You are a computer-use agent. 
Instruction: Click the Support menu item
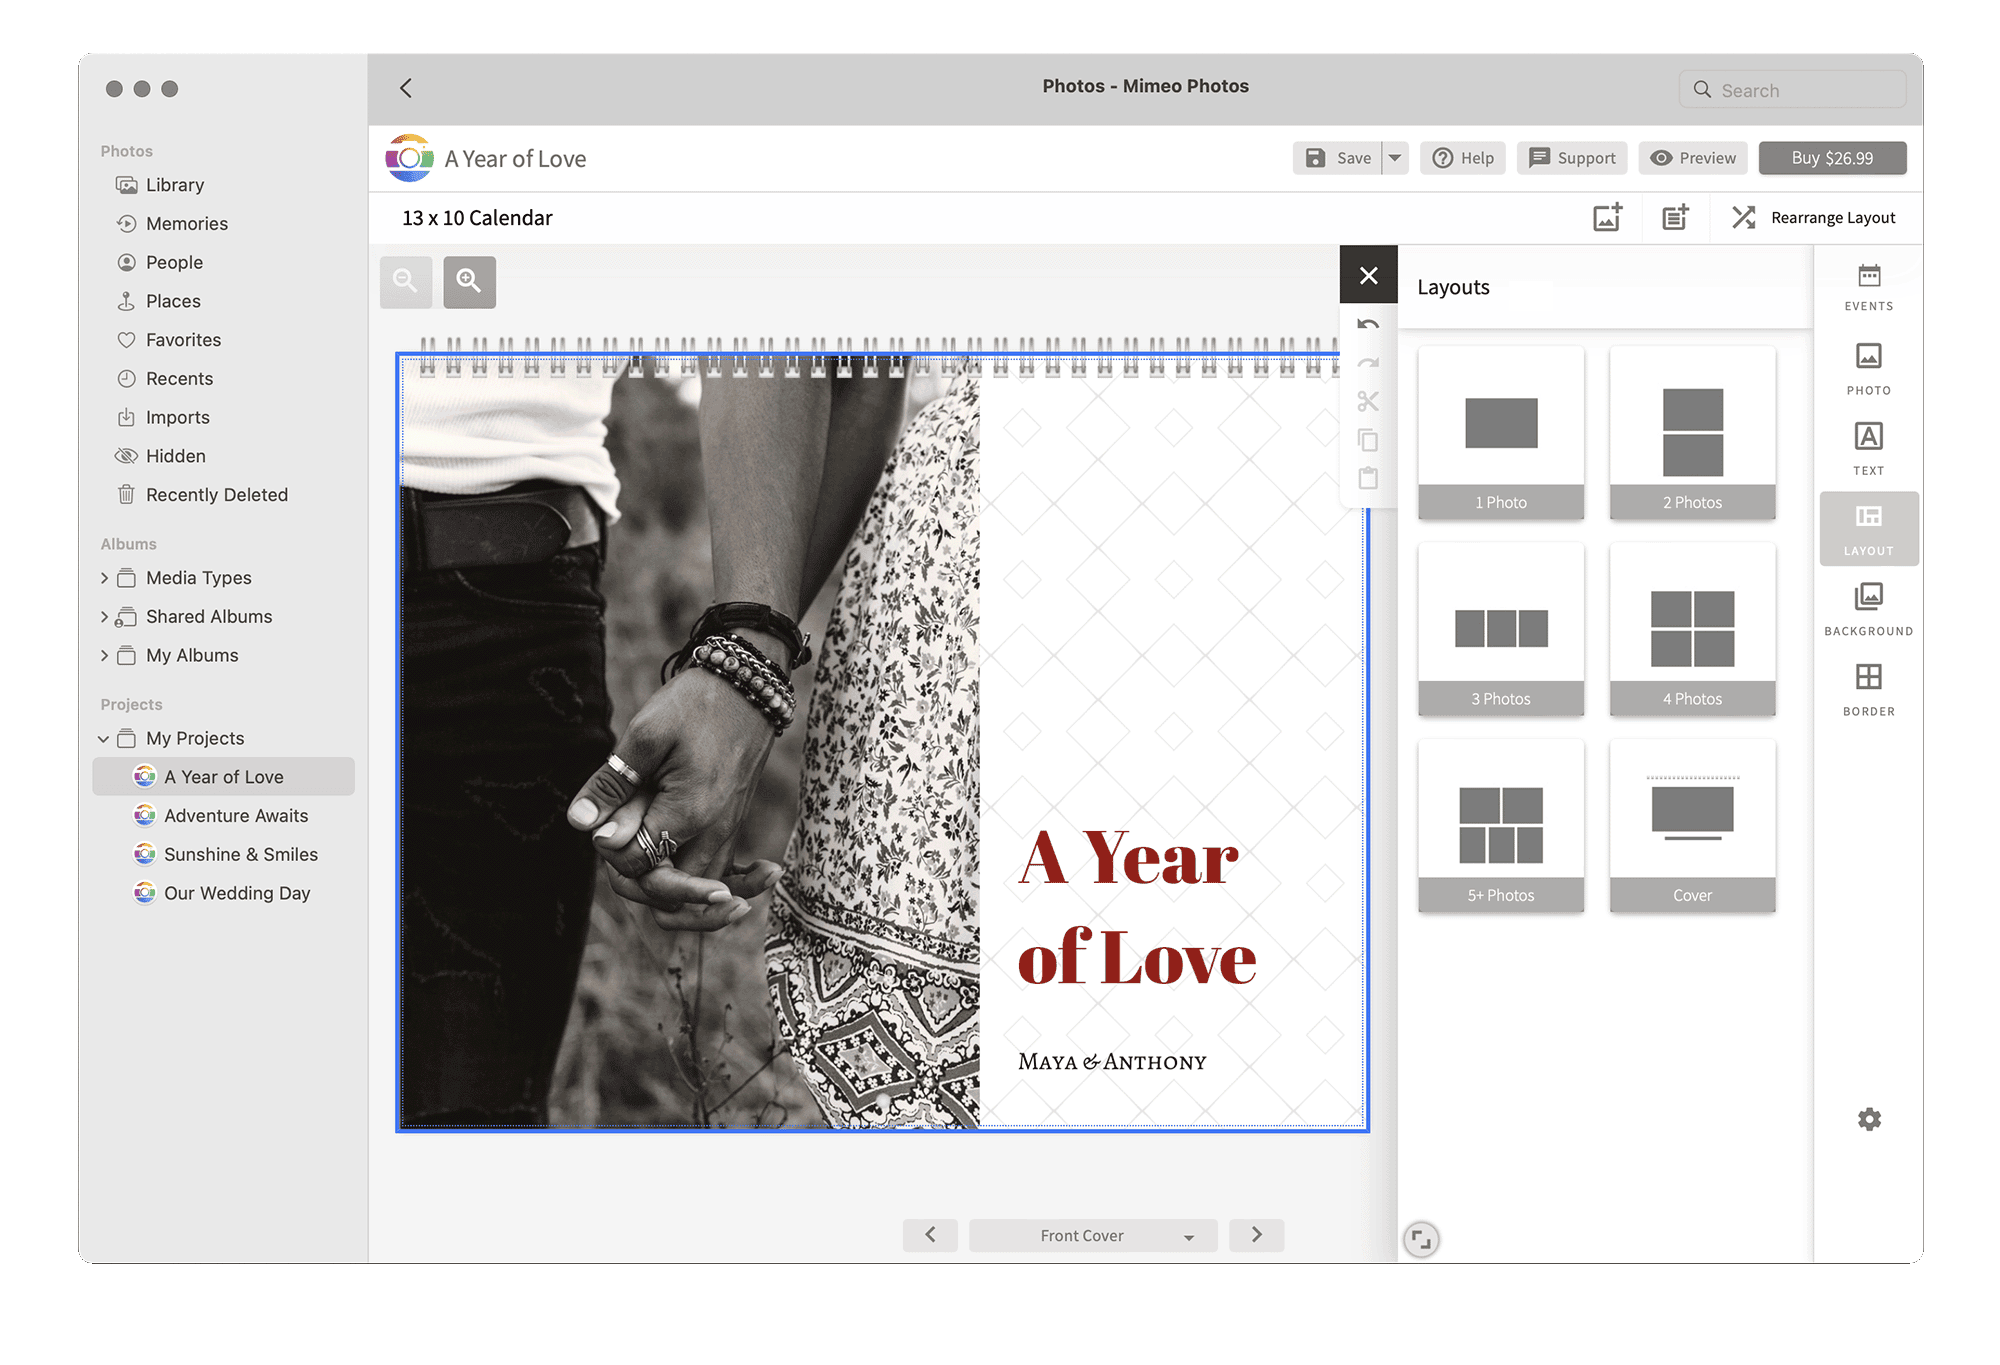tap(1573, 157)
